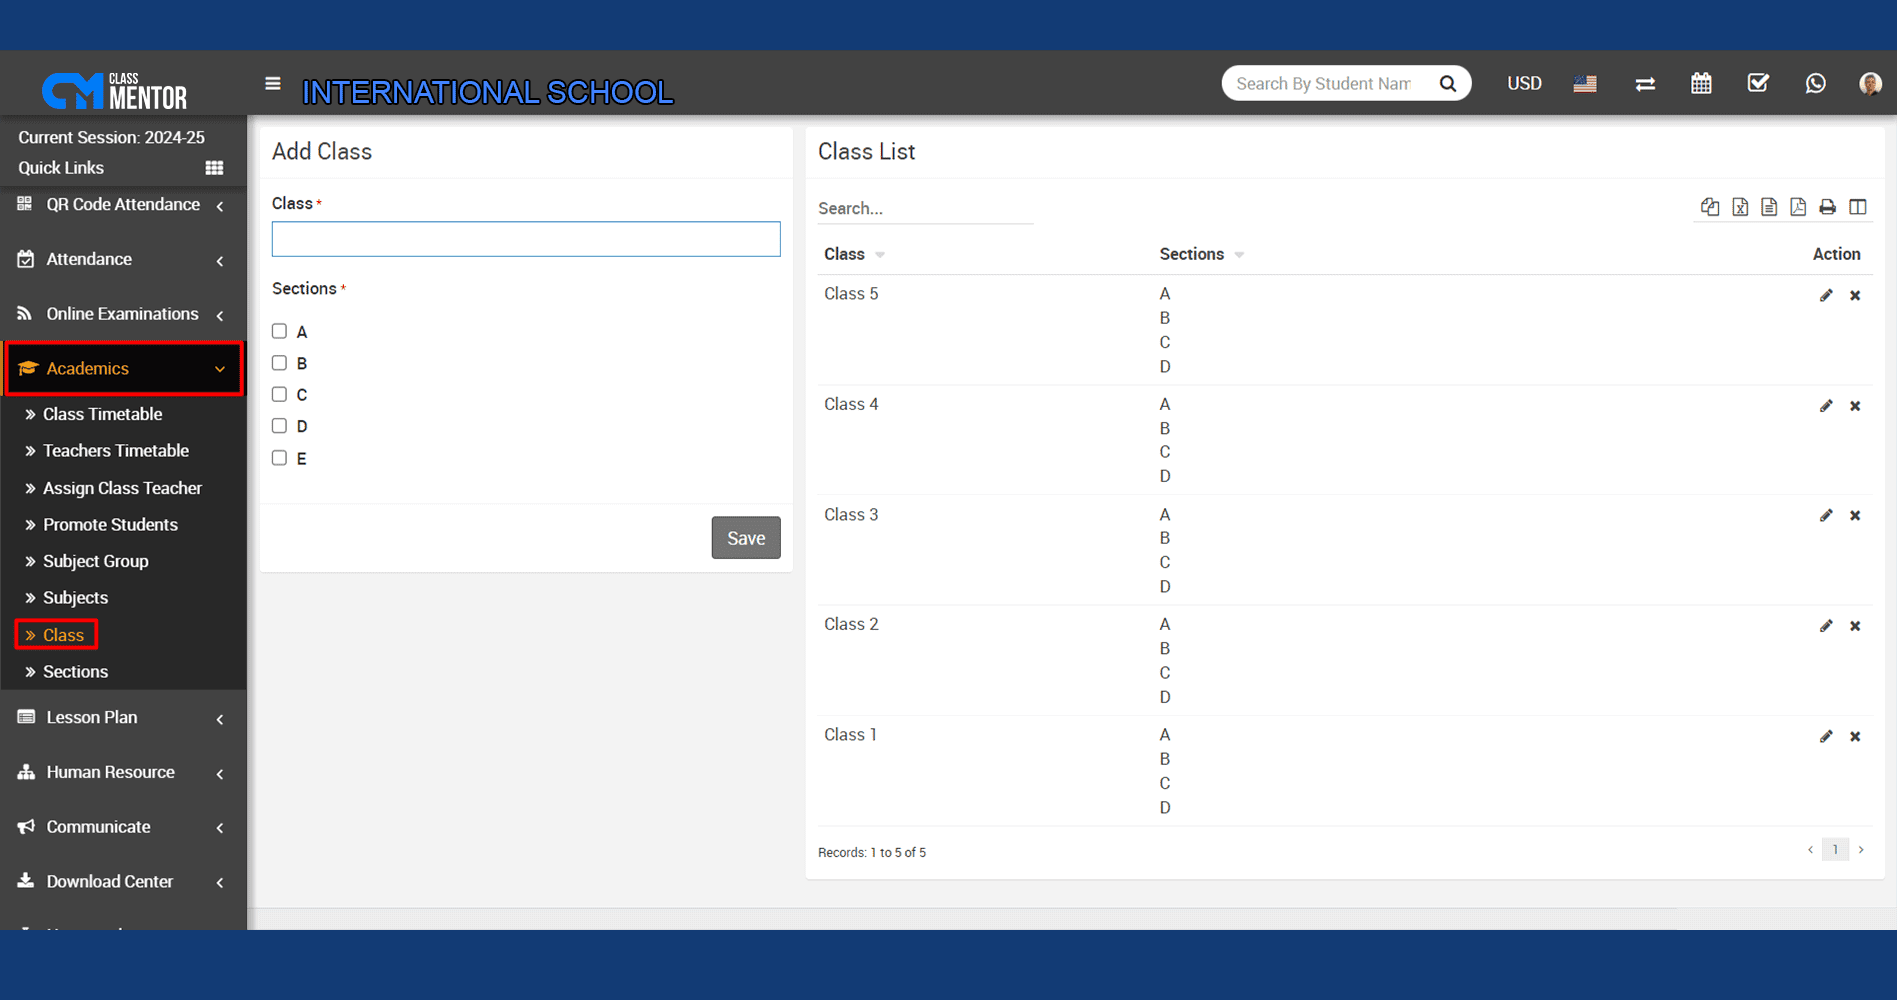Open the Sections submenu item
The width and height of the screenshot is (1897, 1000).
click(75, 672)
